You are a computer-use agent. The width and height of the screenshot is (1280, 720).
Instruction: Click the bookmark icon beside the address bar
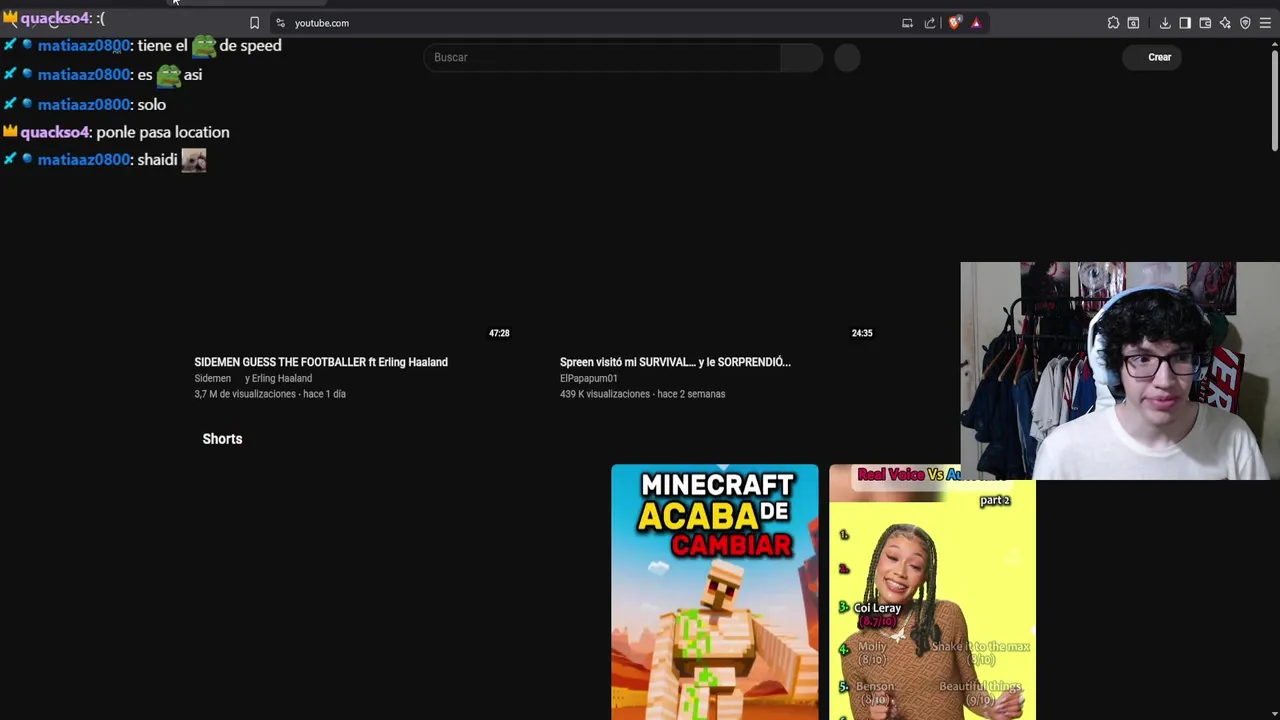pyautogui.click(x=254, y=23)
